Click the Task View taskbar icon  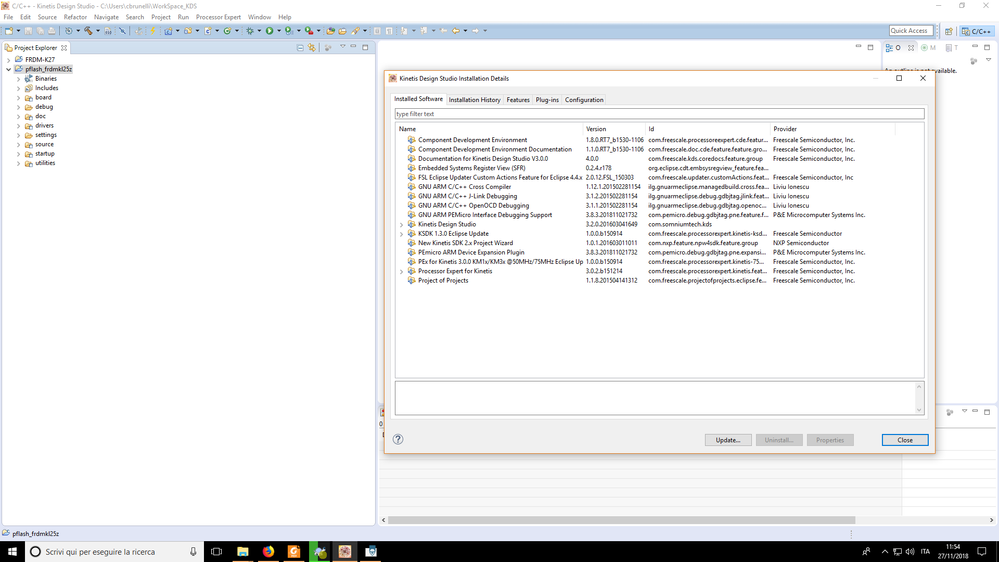217,551
